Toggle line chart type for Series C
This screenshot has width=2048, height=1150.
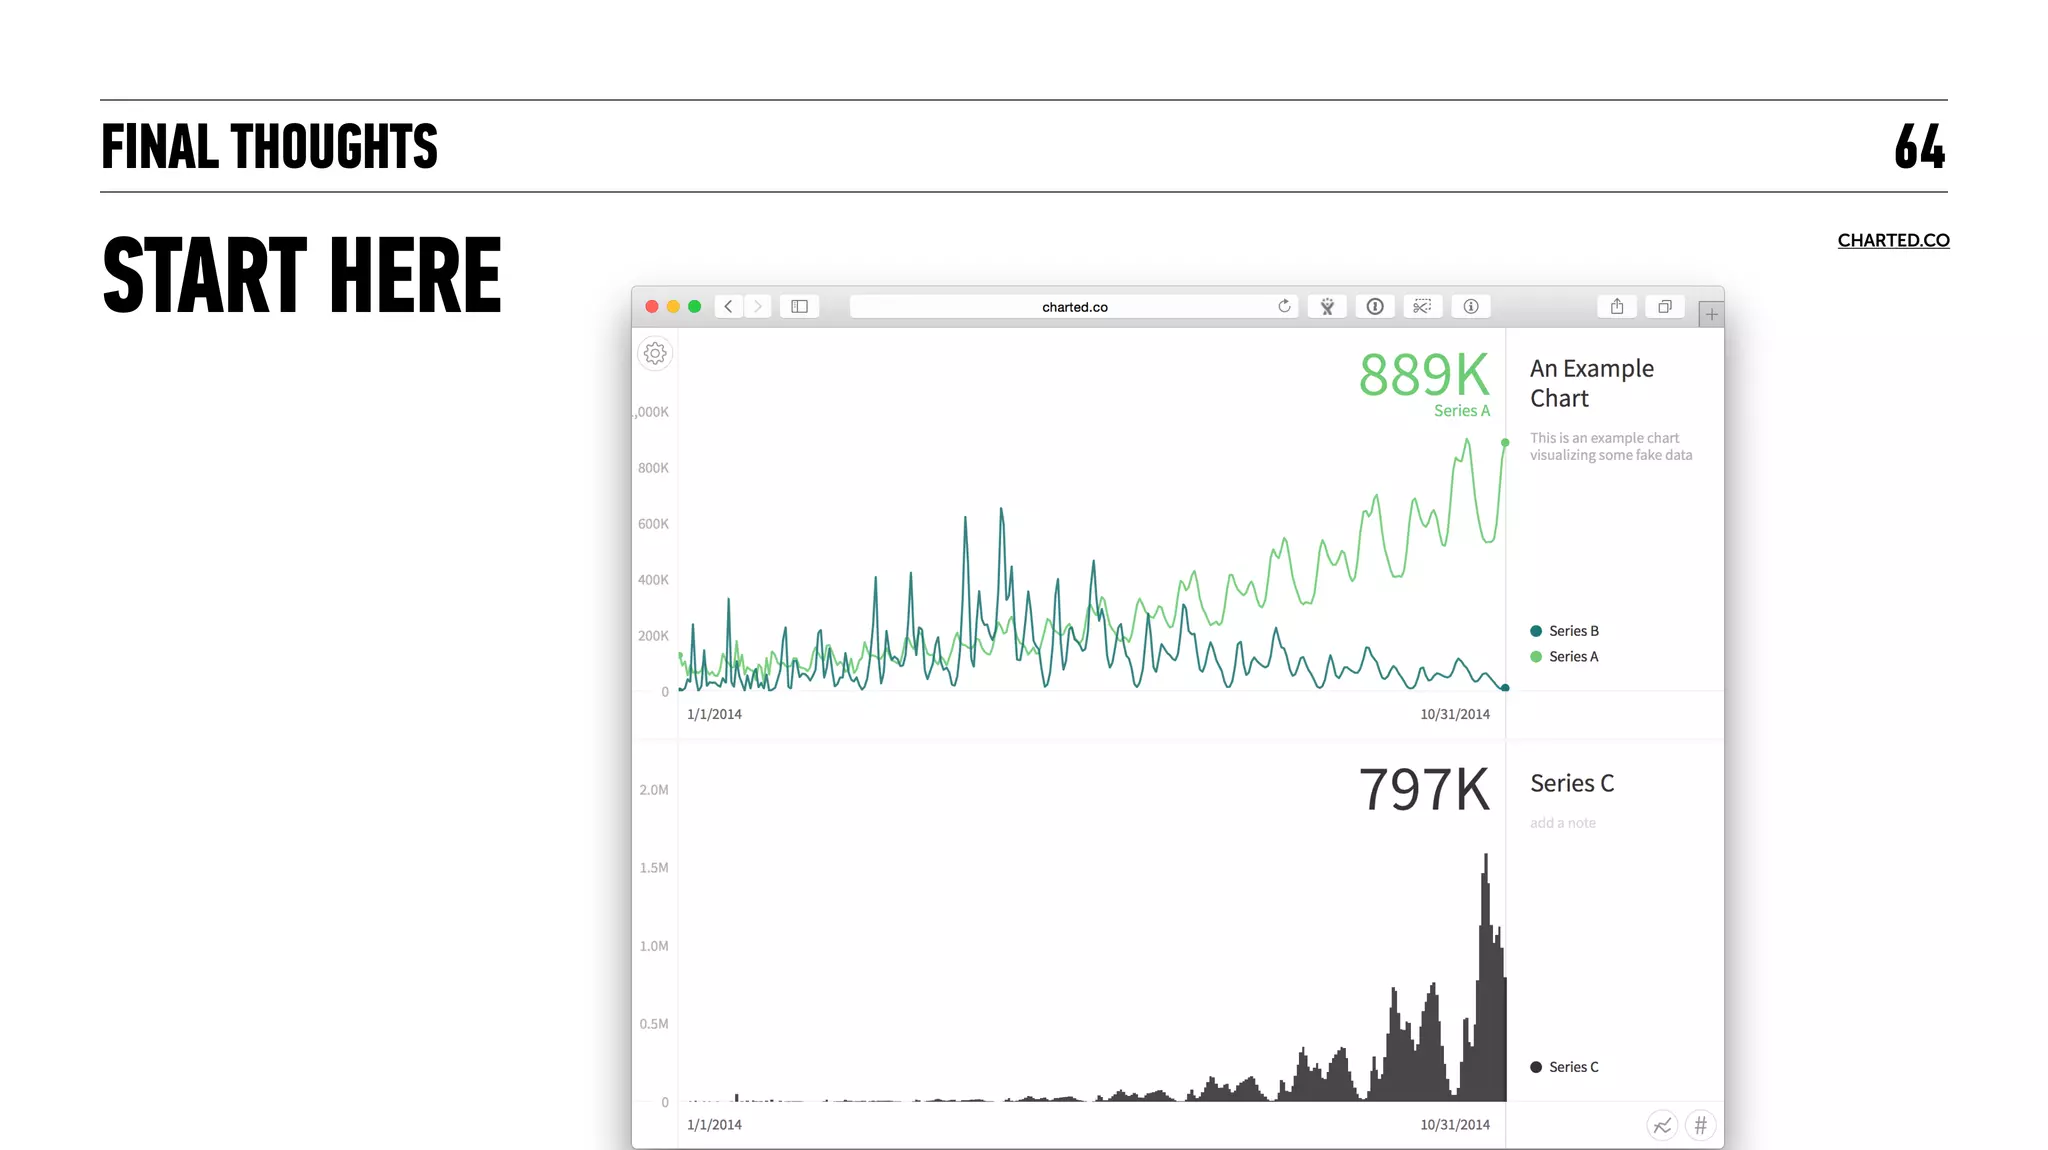point(1662,1126)
